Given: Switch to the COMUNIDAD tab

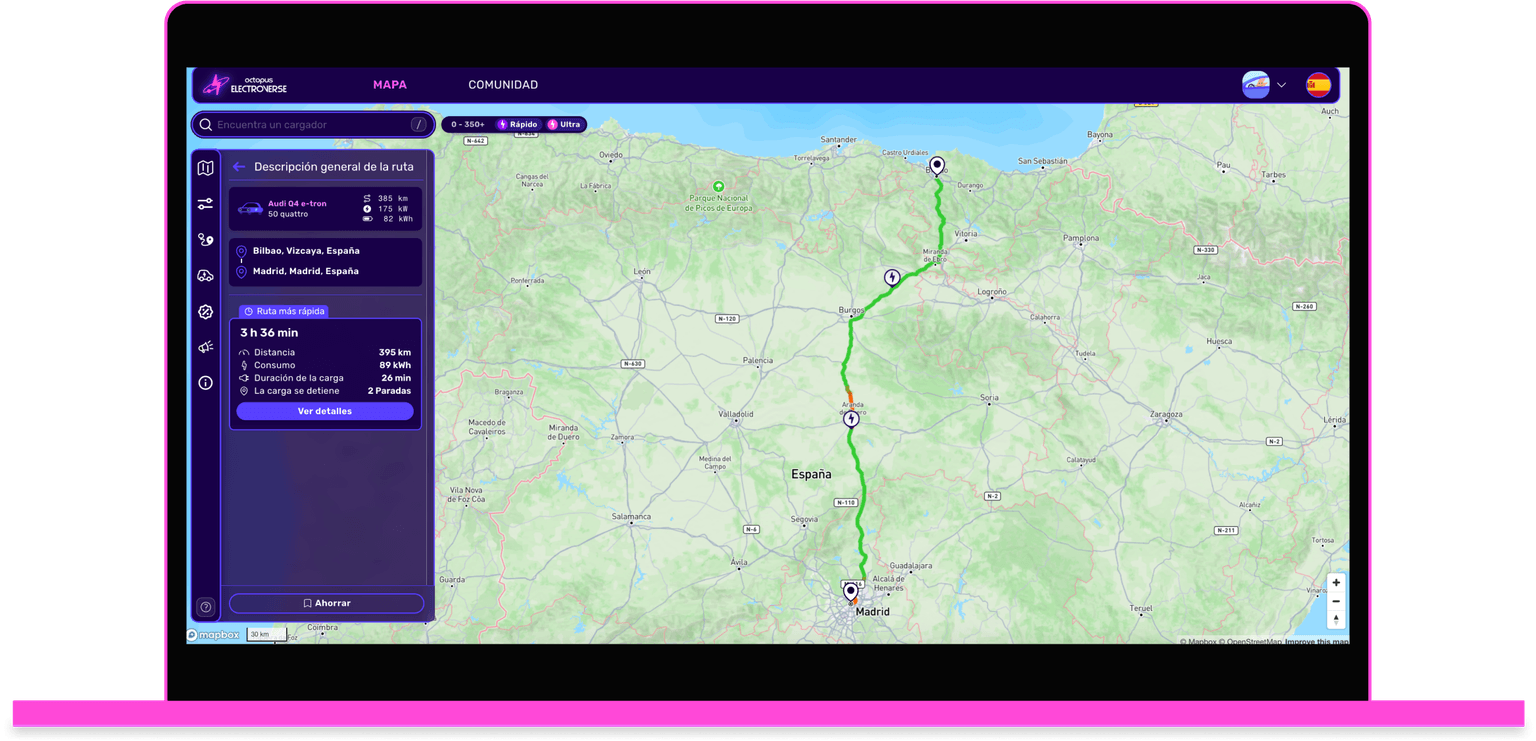Looking at the screenshot, I should click(x=503, y=85).
